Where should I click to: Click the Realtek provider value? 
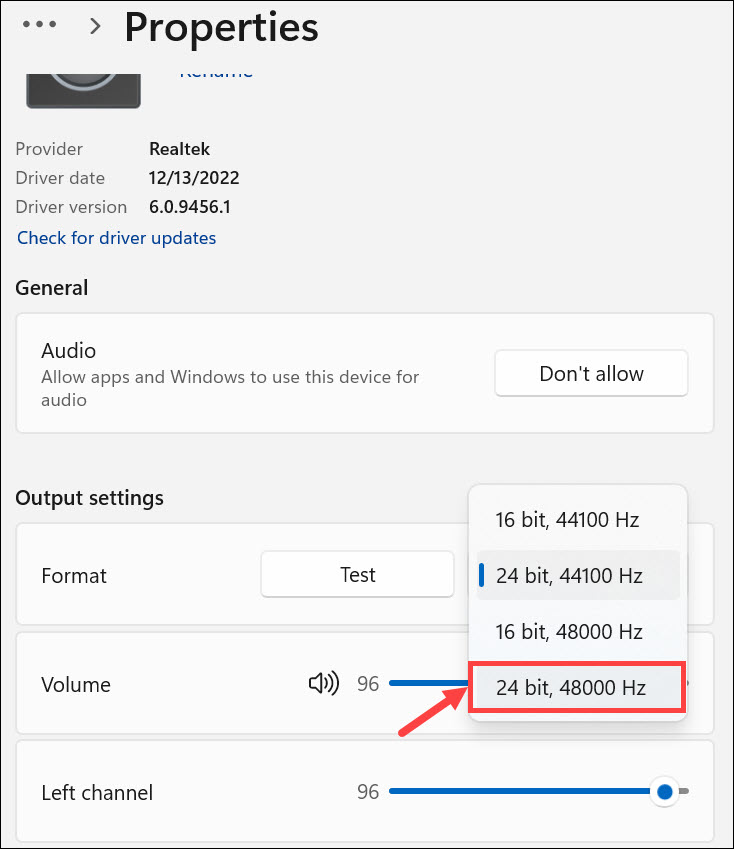point(180,149)
